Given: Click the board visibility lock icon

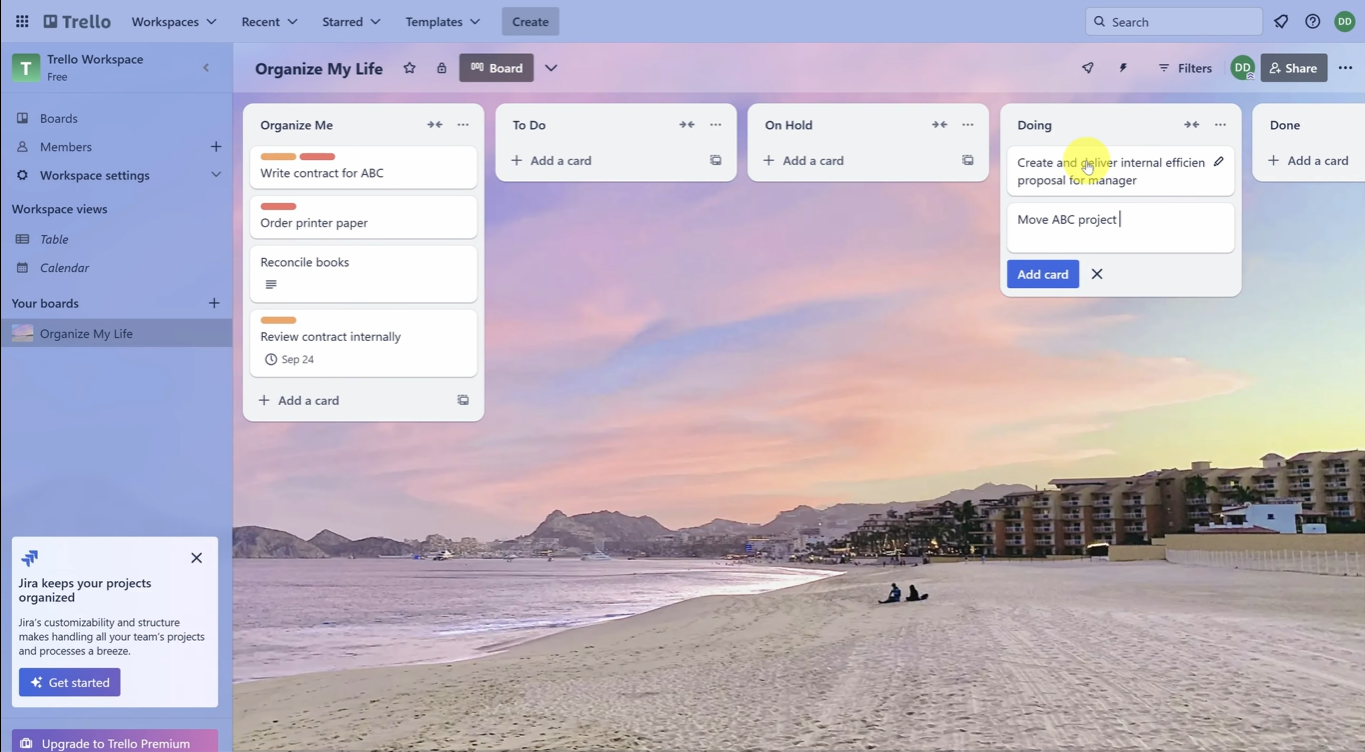Looking at the screenshot, I should point(441,68).
